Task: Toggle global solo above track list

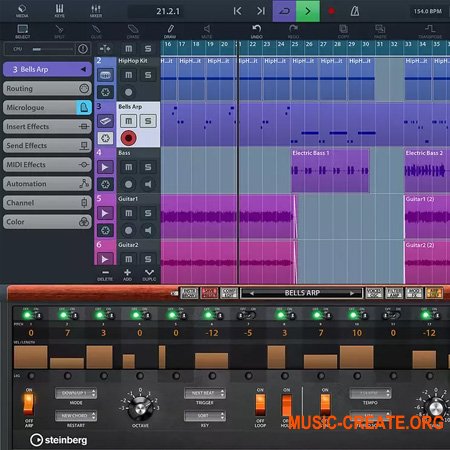Action: click(148, 49)
